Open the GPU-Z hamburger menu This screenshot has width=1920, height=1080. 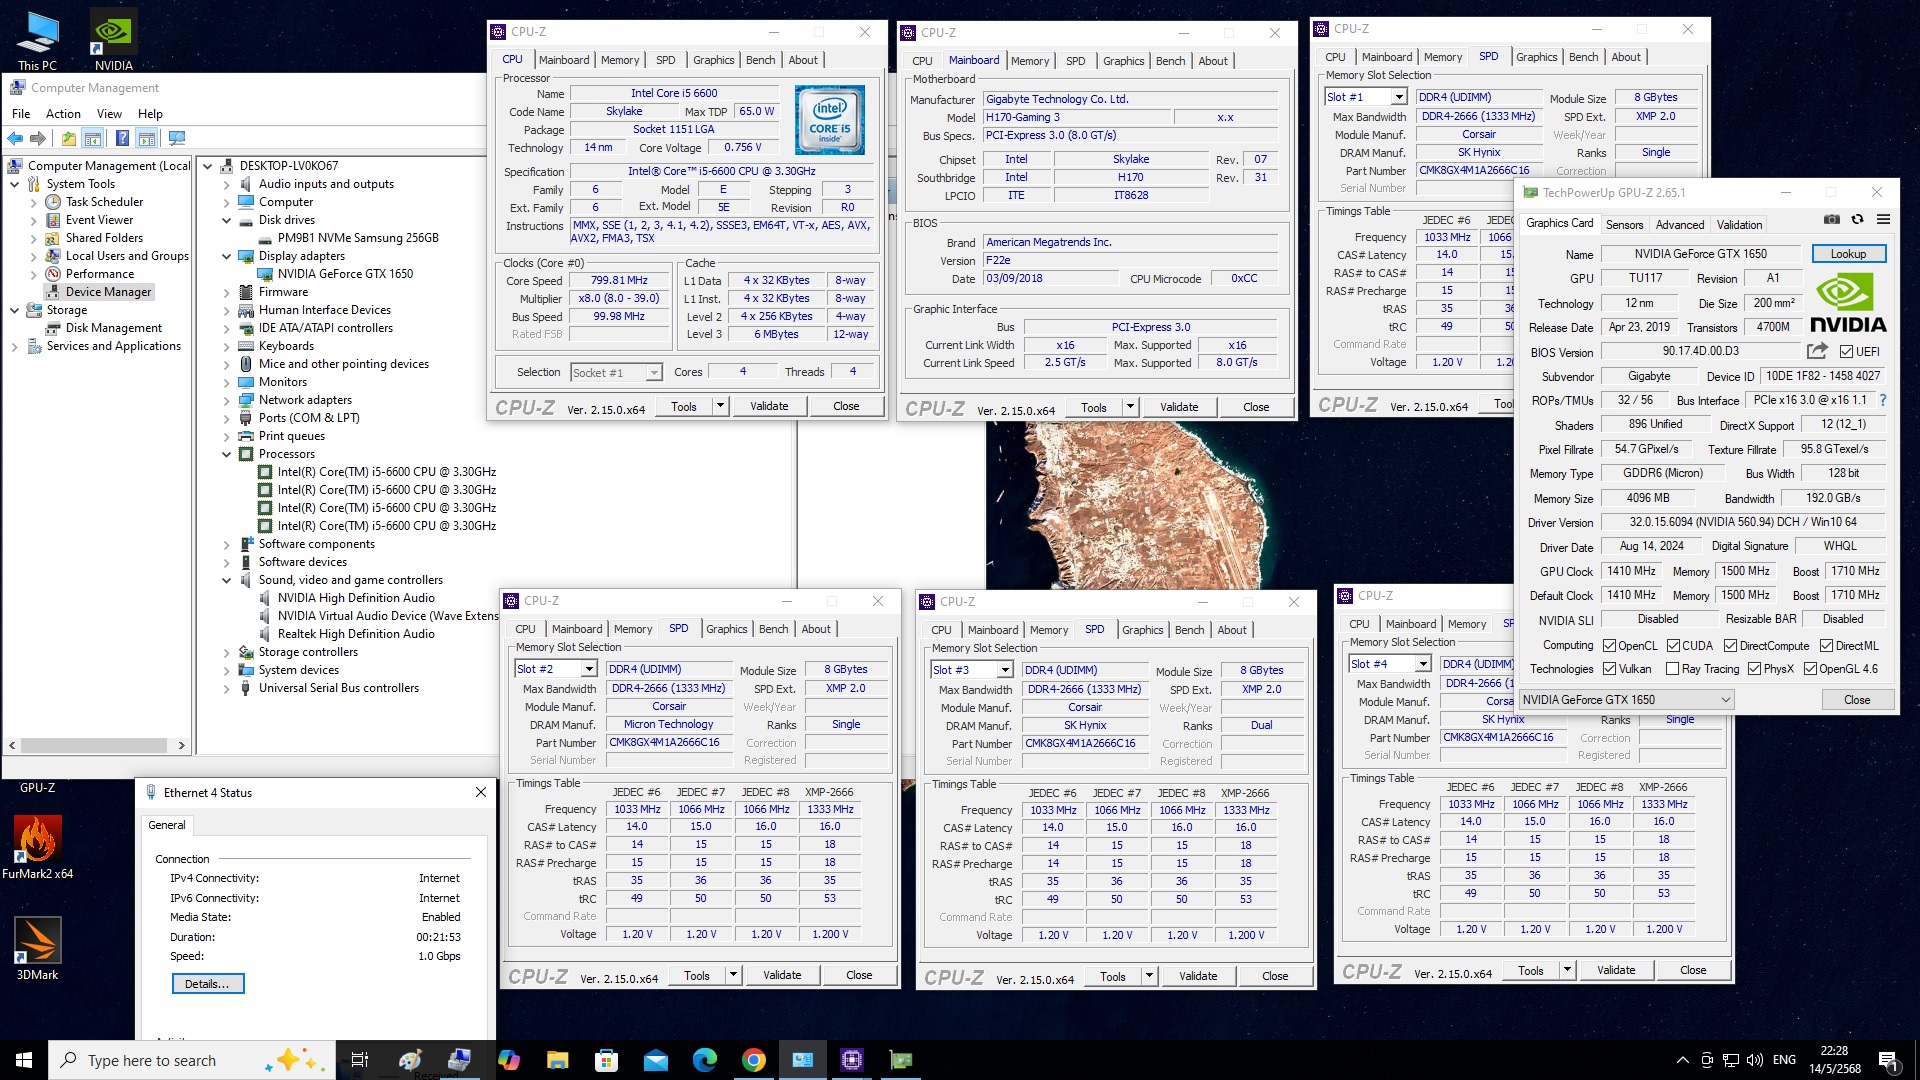pyautogui.click(x=1883, y=219)
